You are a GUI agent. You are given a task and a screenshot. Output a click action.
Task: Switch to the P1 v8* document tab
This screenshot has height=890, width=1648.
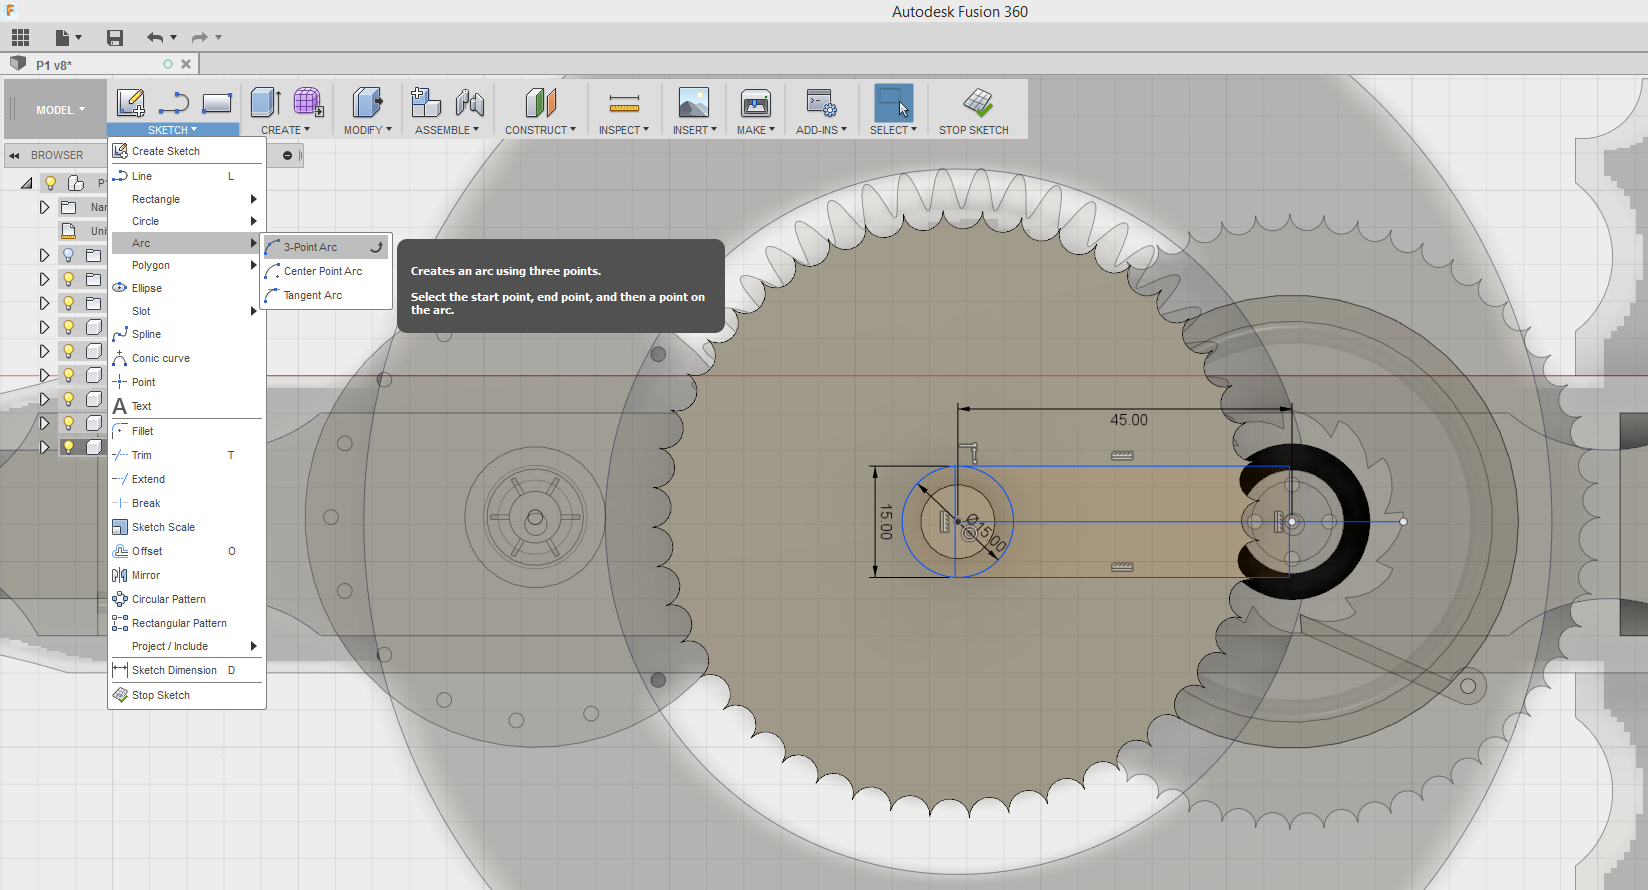coord(54,65)
